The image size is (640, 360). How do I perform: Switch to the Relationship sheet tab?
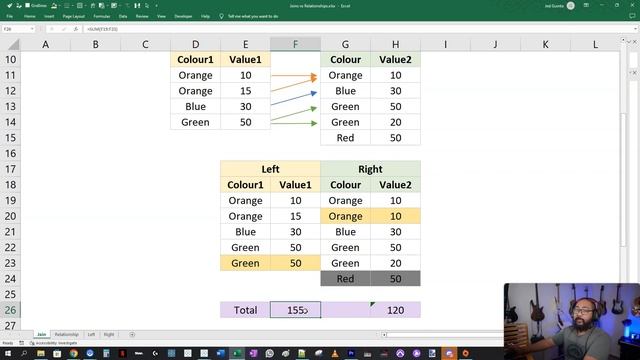tap(67, 334)
